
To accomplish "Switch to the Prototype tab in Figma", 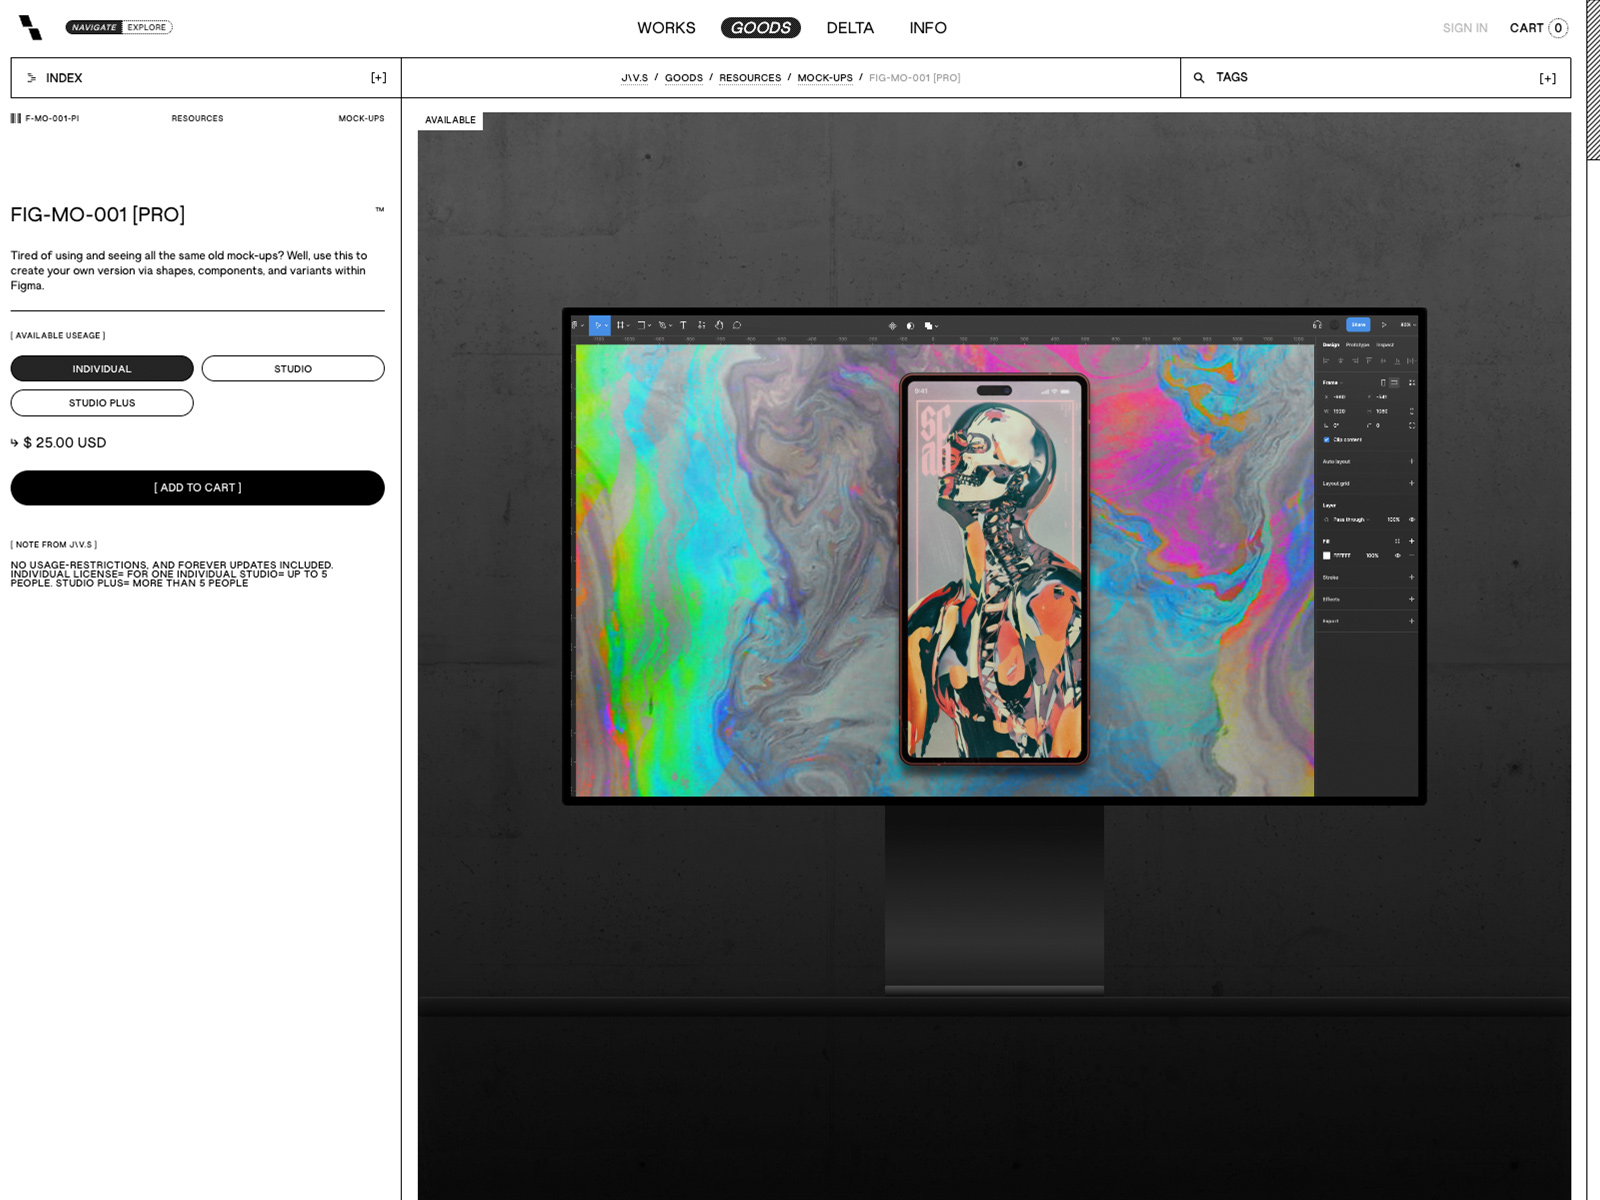I will 1357,345.
